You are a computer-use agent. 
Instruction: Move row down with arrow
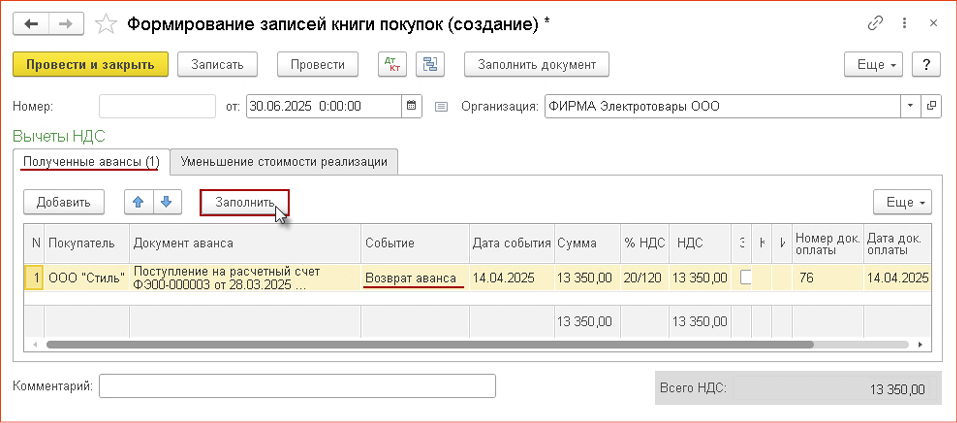pyautogui.click(x=165, y=202)
